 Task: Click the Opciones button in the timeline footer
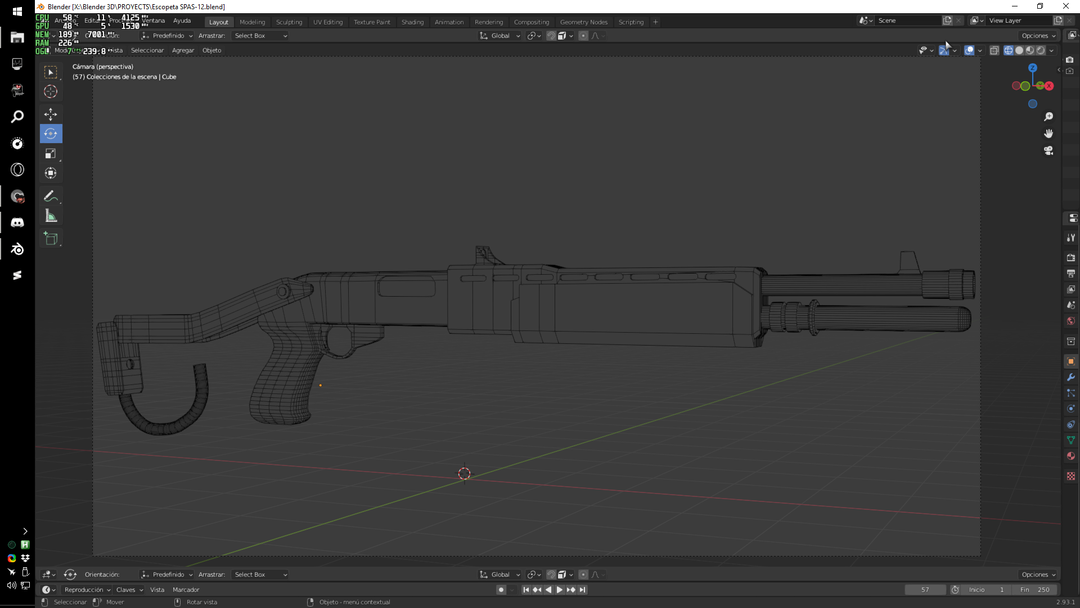(x=1036, y=574)
